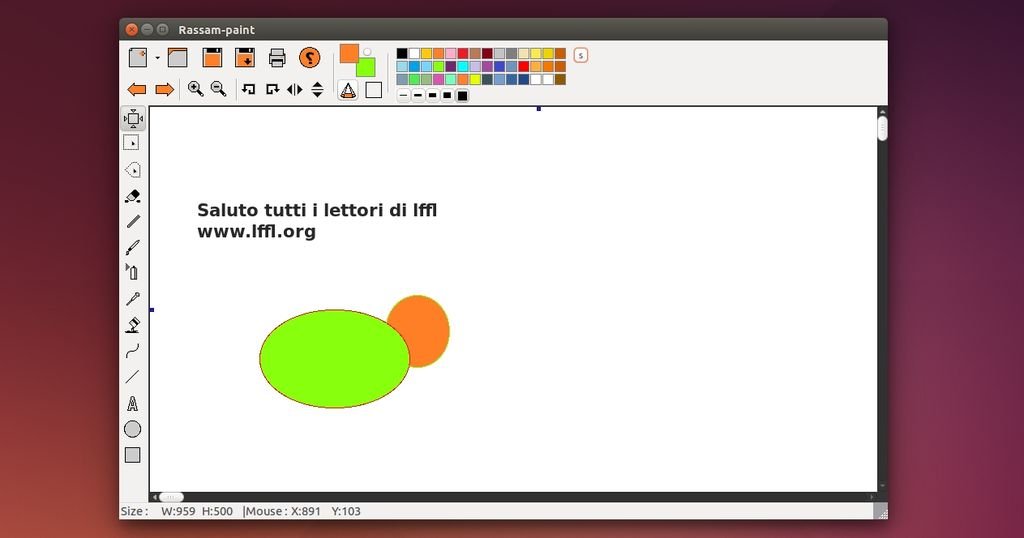The image size is (1024, 538).
Task: Print the drawing with the printer icon
Action: point(277,58)
